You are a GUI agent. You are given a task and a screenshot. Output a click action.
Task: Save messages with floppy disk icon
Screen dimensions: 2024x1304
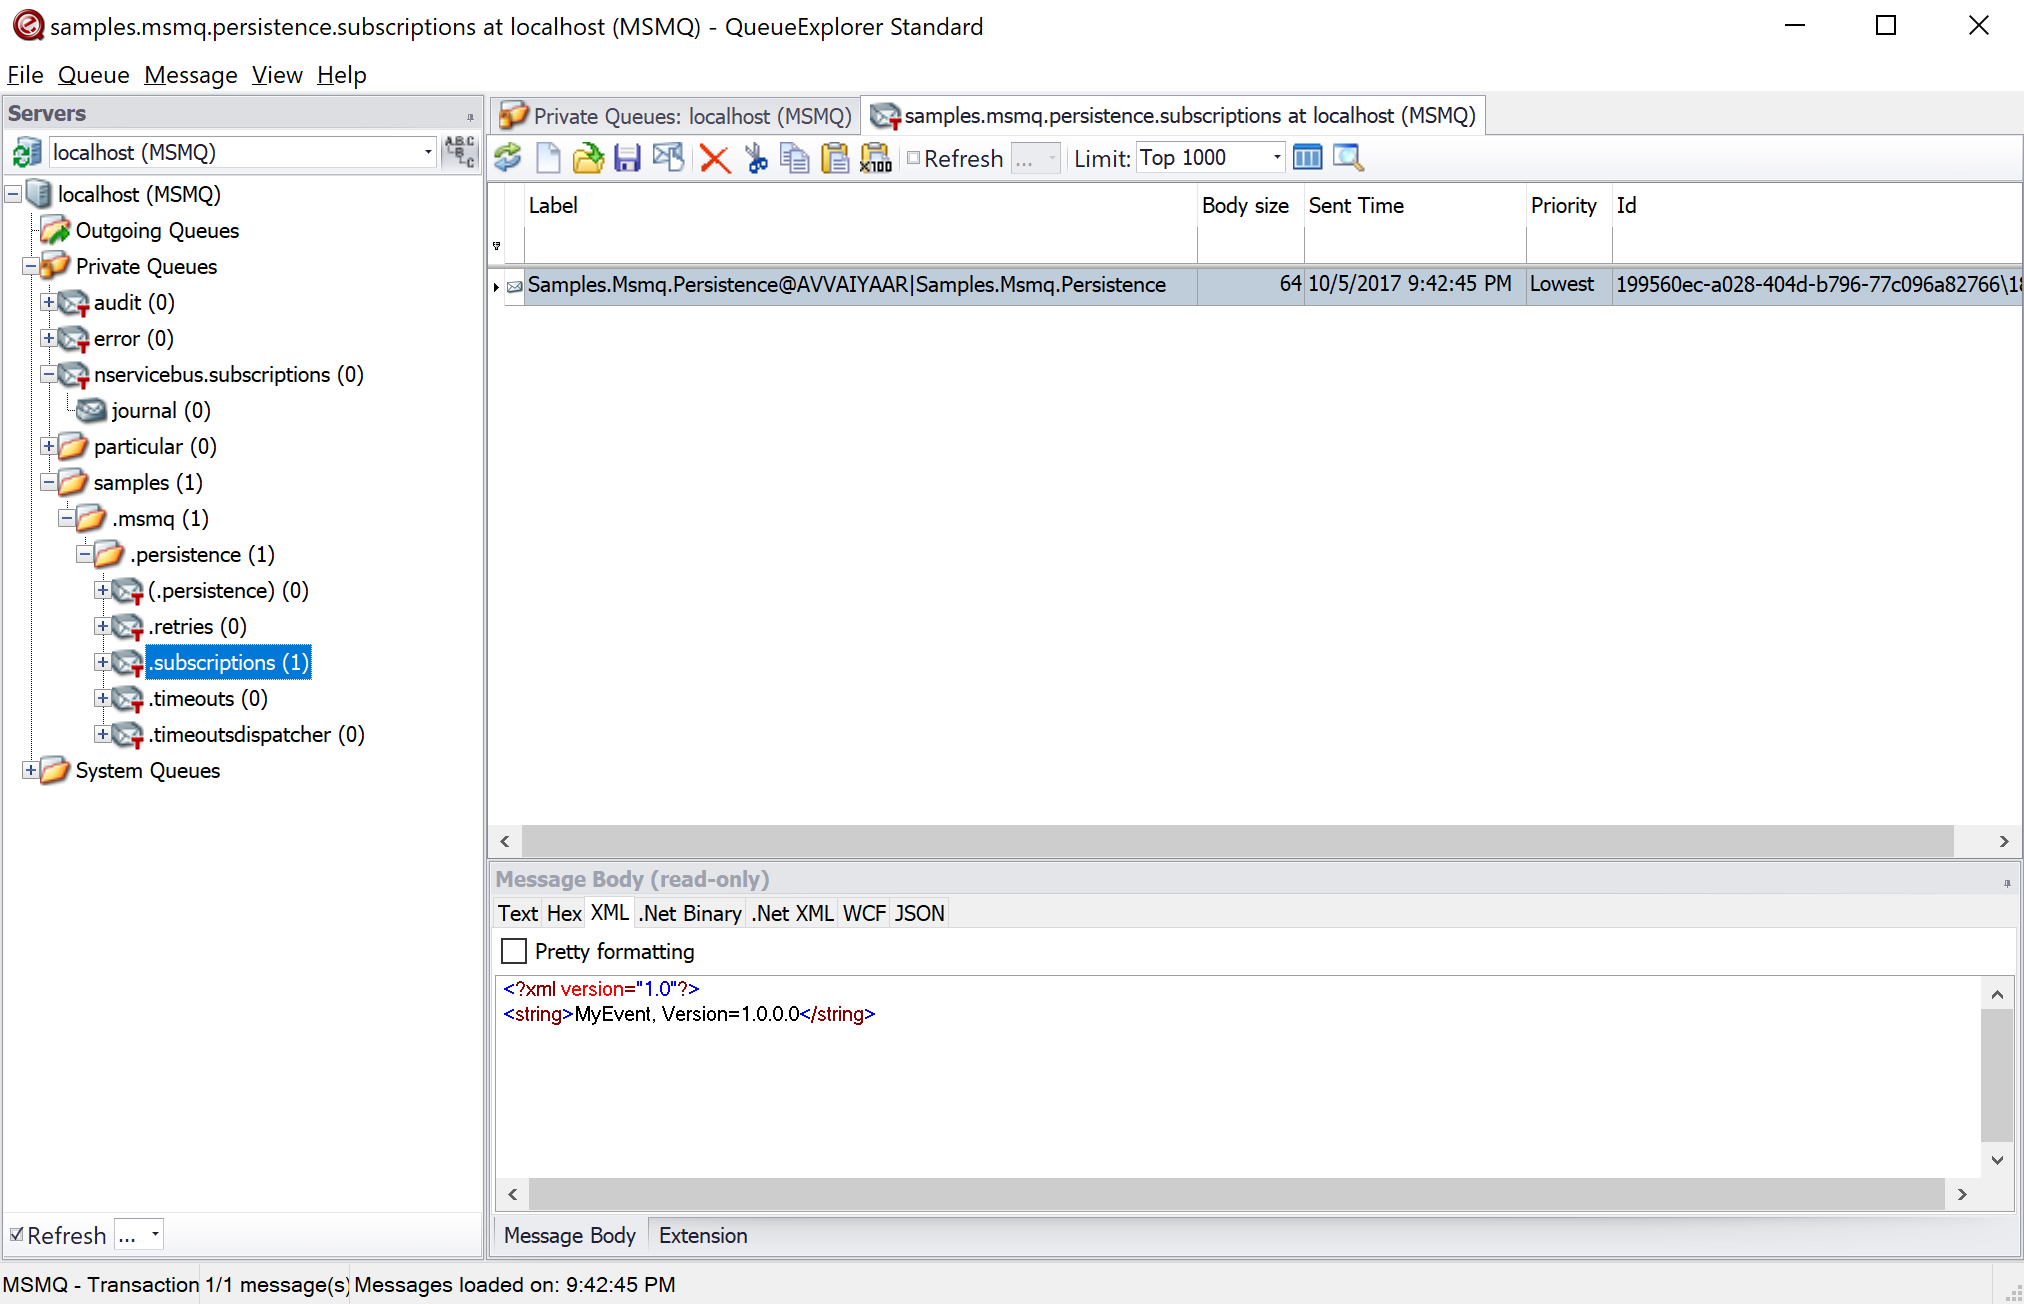tap(627, 158)
